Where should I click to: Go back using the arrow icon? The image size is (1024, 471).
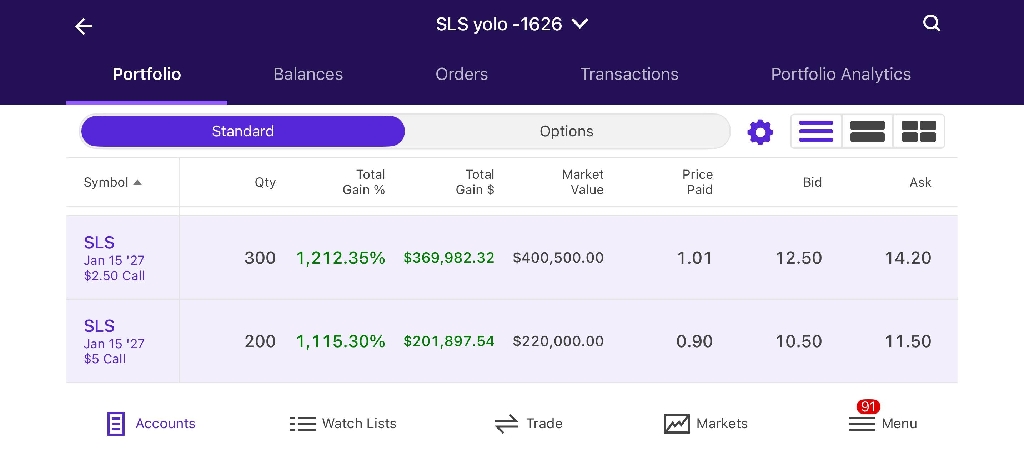[x=84, y=26]
